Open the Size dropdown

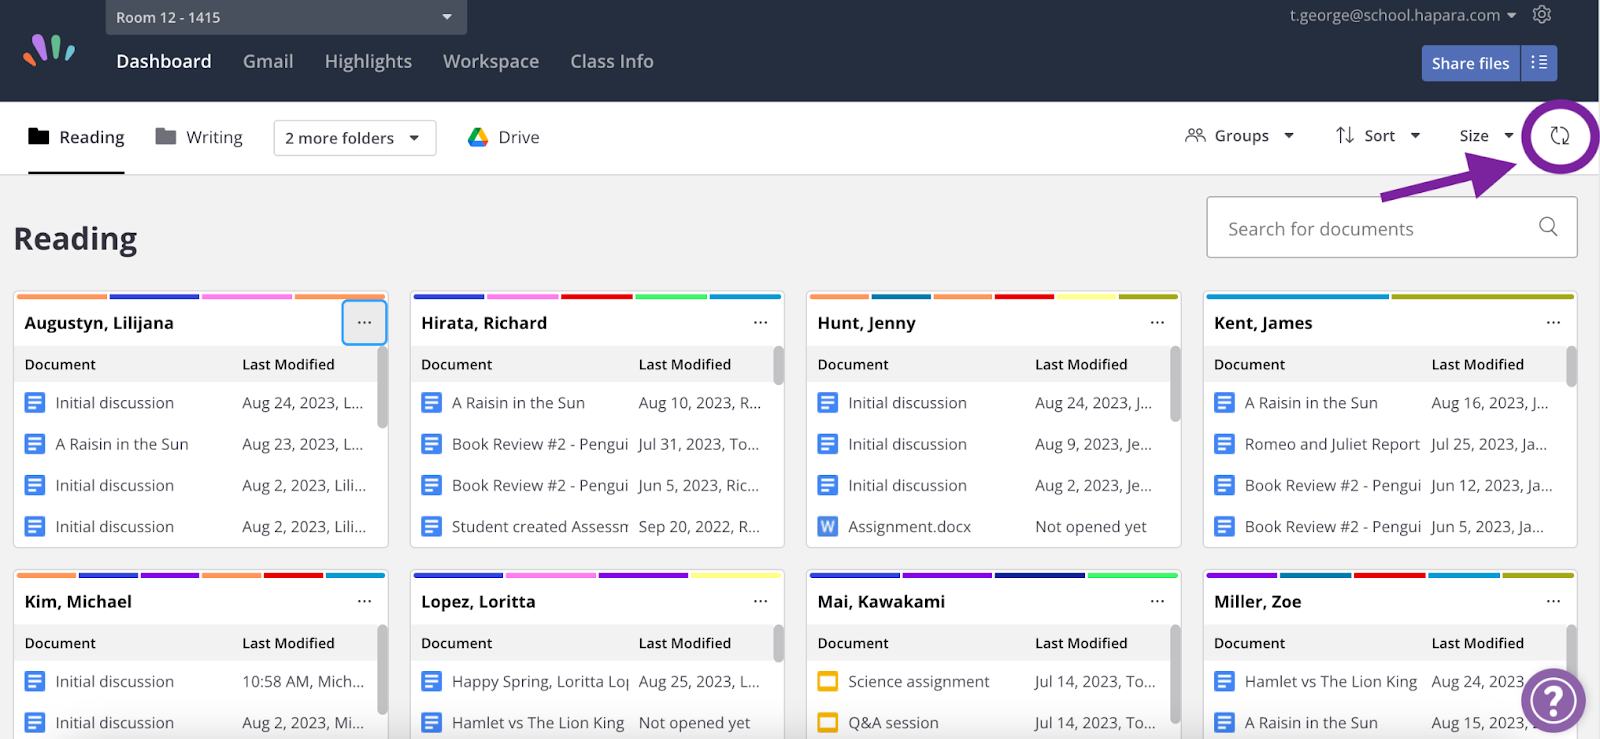(x=1487, y=136)
